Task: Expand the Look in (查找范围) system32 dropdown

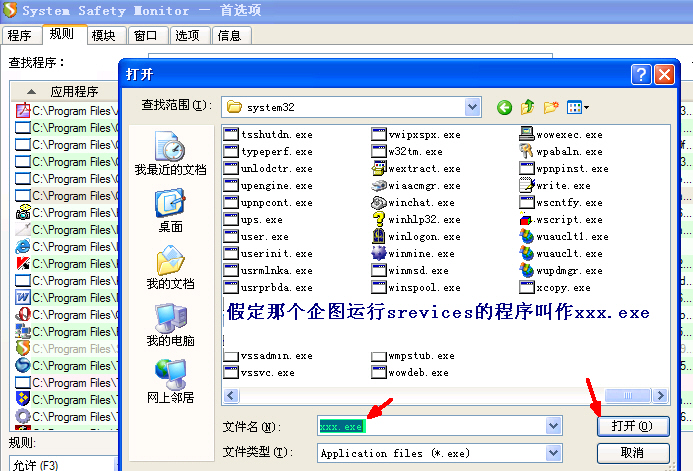Action: click(x=472, y=107)
